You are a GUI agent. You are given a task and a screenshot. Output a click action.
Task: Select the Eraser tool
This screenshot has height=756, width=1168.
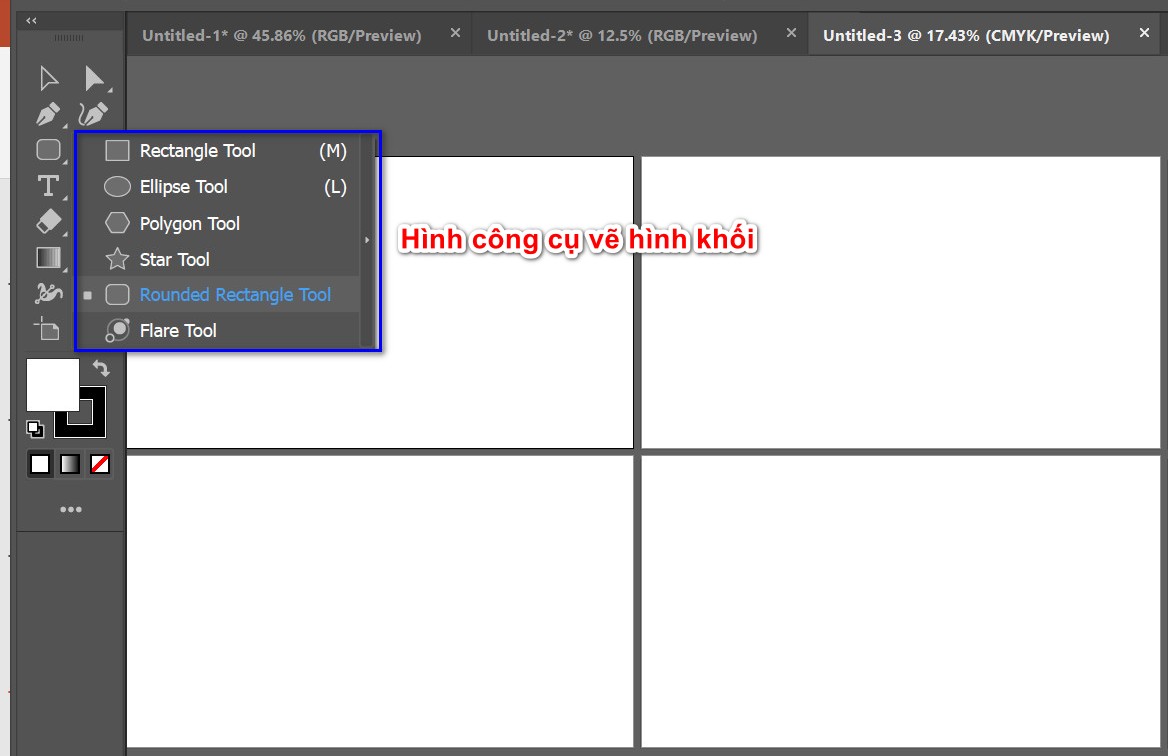pyautogui.click(x=48, y=221)
